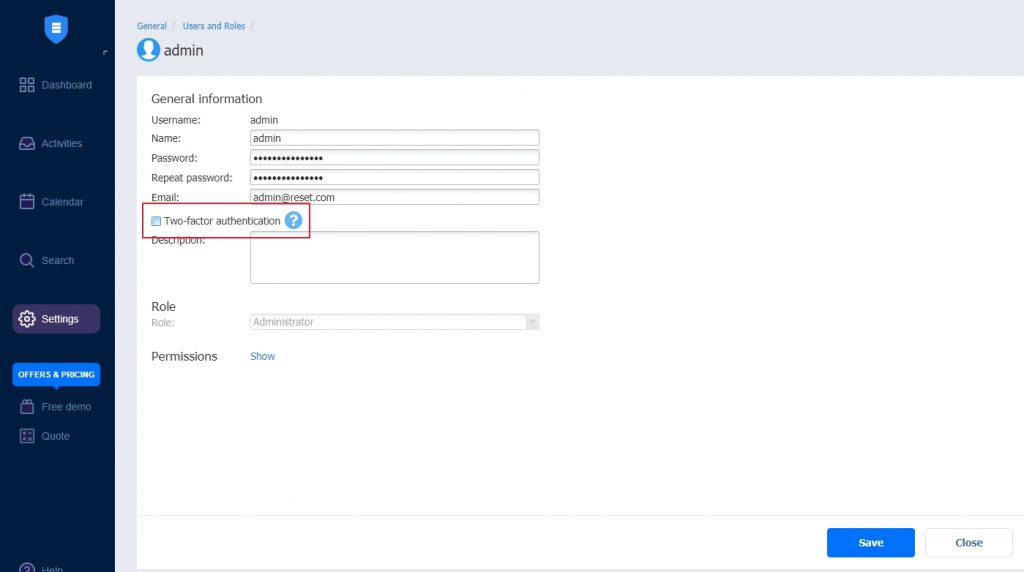
Task: Click the Email field with admin@reset.com
Action: tap(394, 197)
